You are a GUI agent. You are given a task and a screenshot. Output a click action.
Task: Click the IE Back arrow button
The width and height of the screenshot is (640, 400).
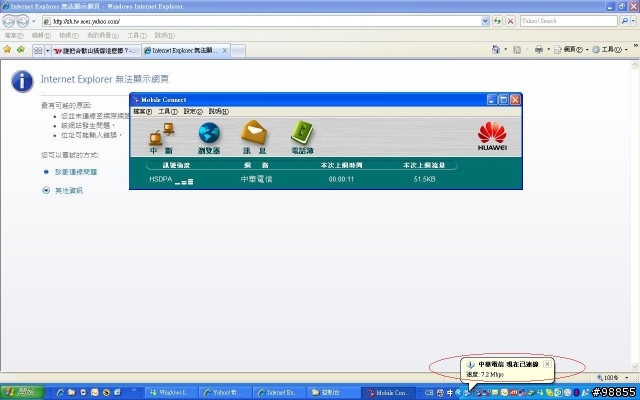click(x=9, y=21)
